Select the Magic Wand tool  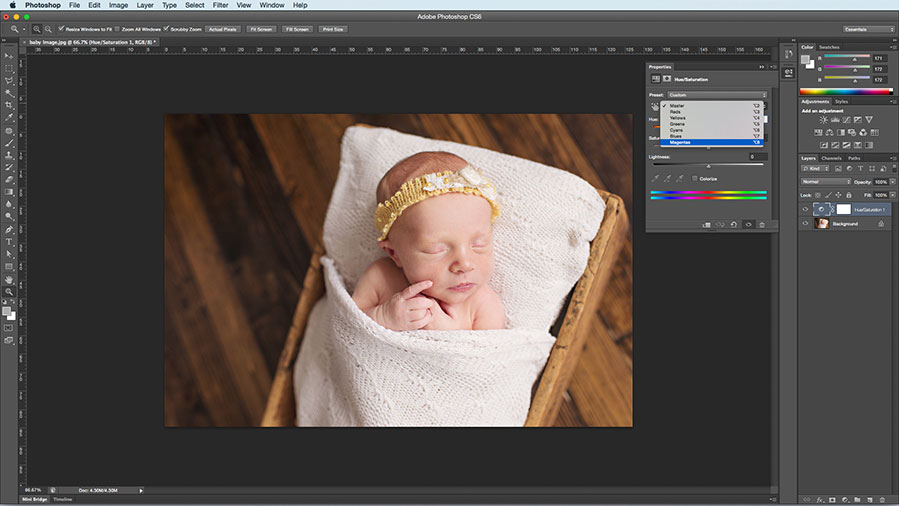click(9, 93)
